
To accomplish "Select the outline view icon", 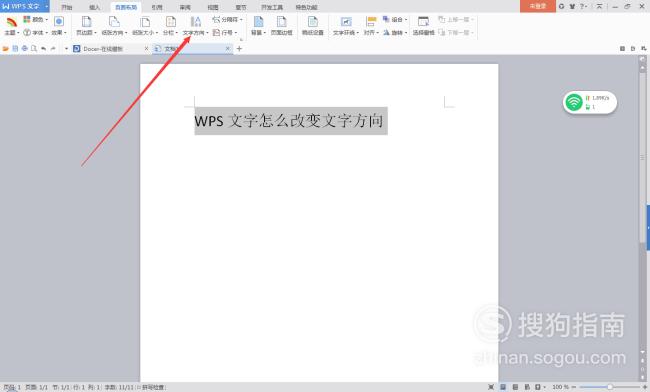I will point(515,387).
